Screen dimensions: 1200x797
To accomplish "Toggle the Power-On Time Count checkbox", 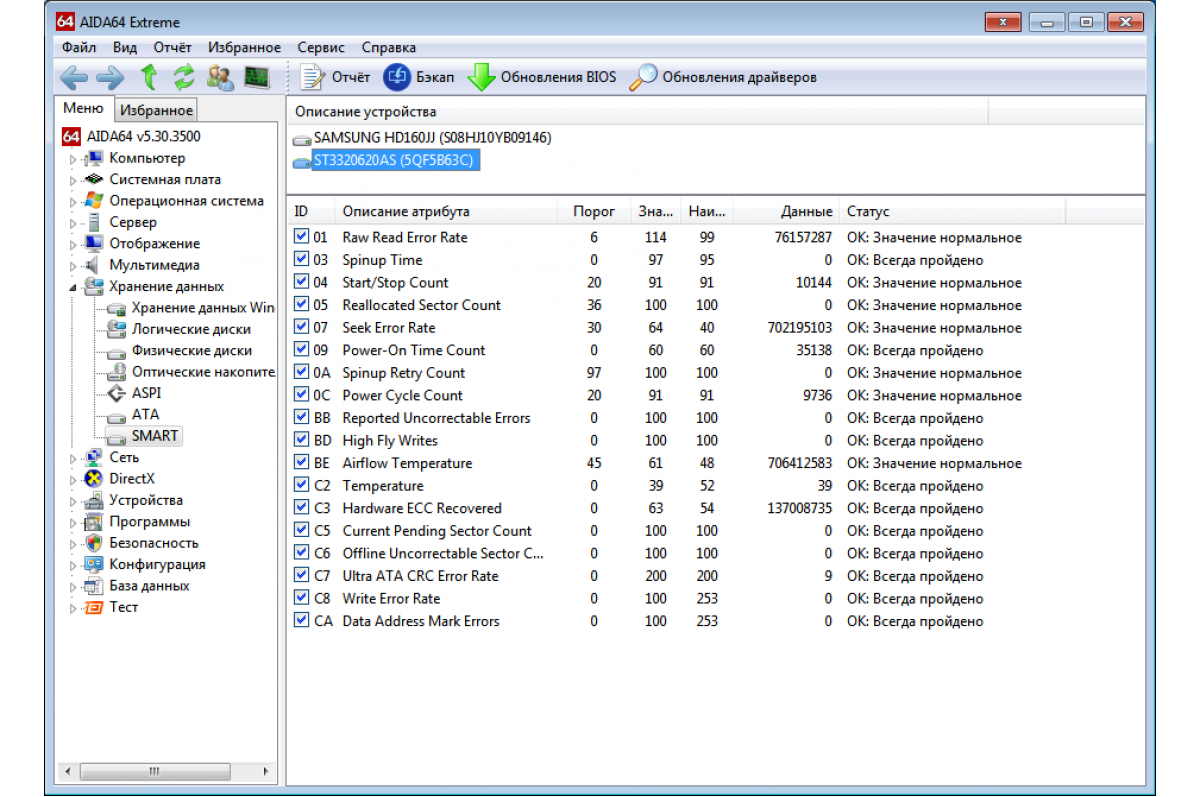I will tap(301, 350).
